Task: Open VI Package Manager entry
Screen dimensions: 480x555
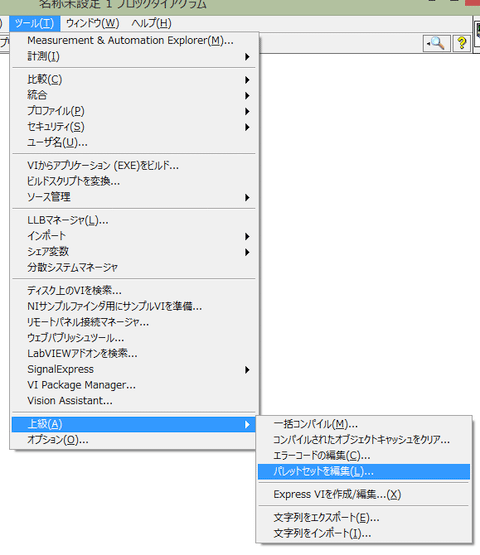Action: [134, 385]
